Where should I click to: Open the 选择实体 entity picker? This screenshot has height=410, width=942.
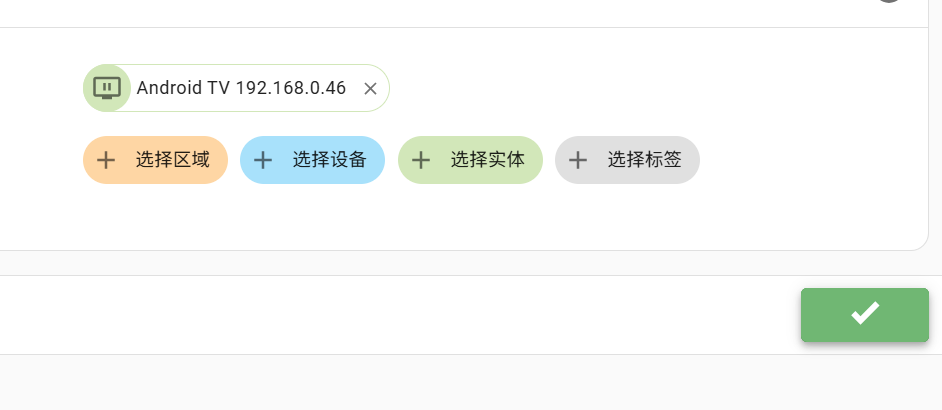pos(470,160)
